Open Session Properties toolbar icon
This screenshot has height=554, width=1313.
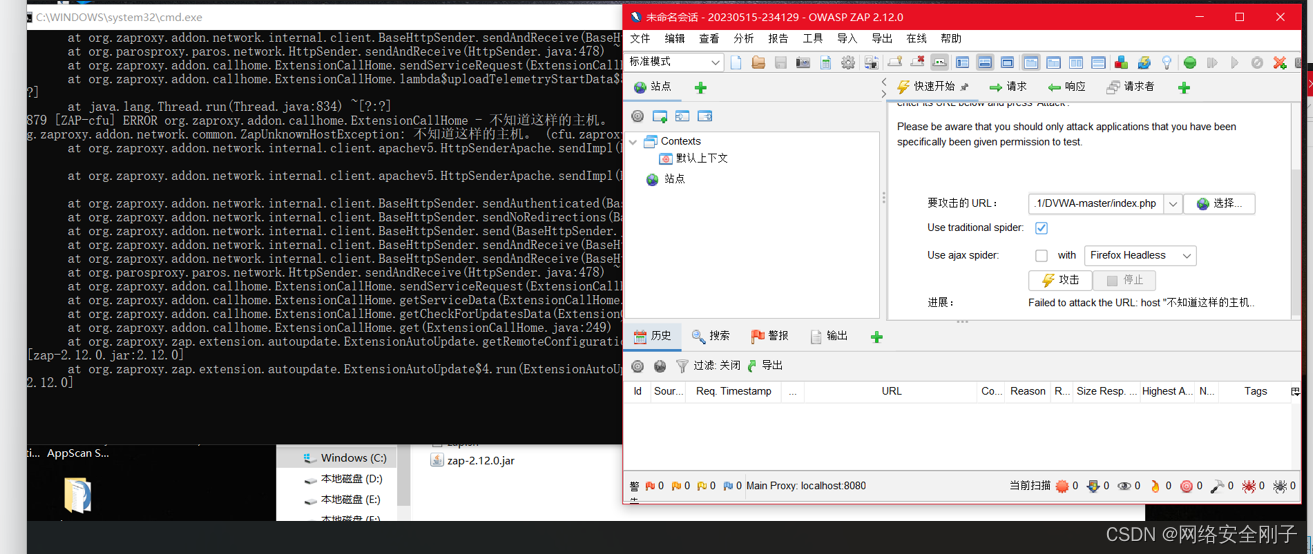pyautogui.click(x=825, y=62)
